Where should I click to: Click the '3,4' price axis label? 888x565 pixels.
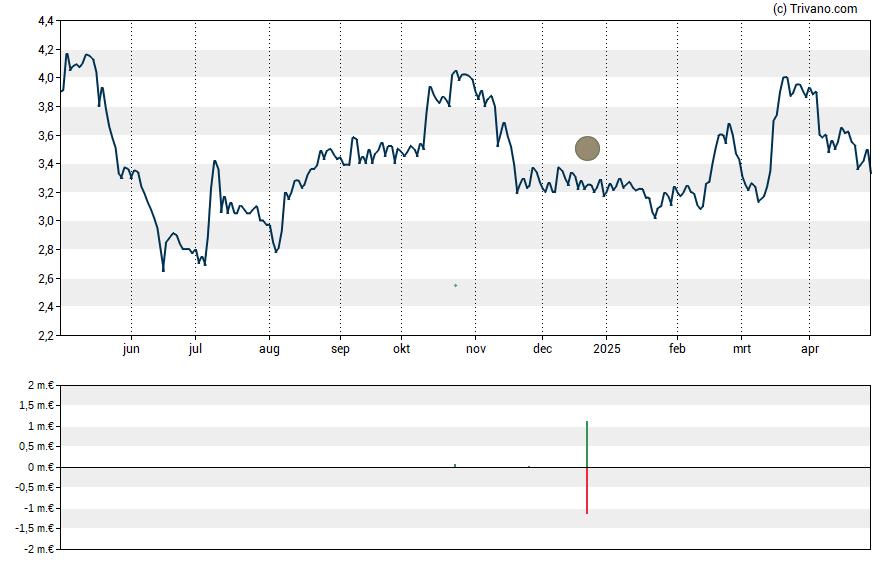click(x=46, y=164)
